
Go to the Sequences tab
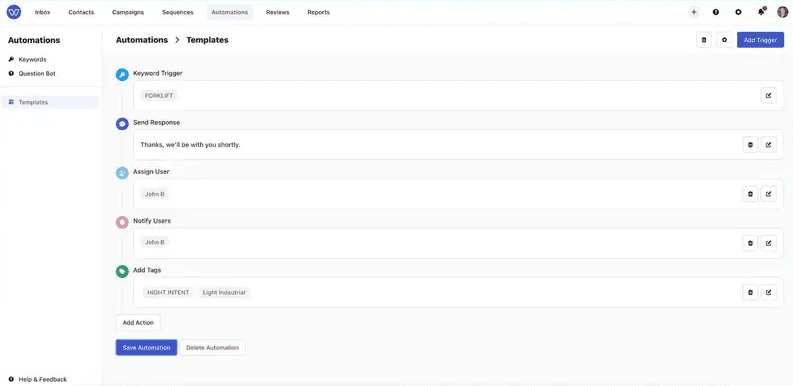coord(178,12)
